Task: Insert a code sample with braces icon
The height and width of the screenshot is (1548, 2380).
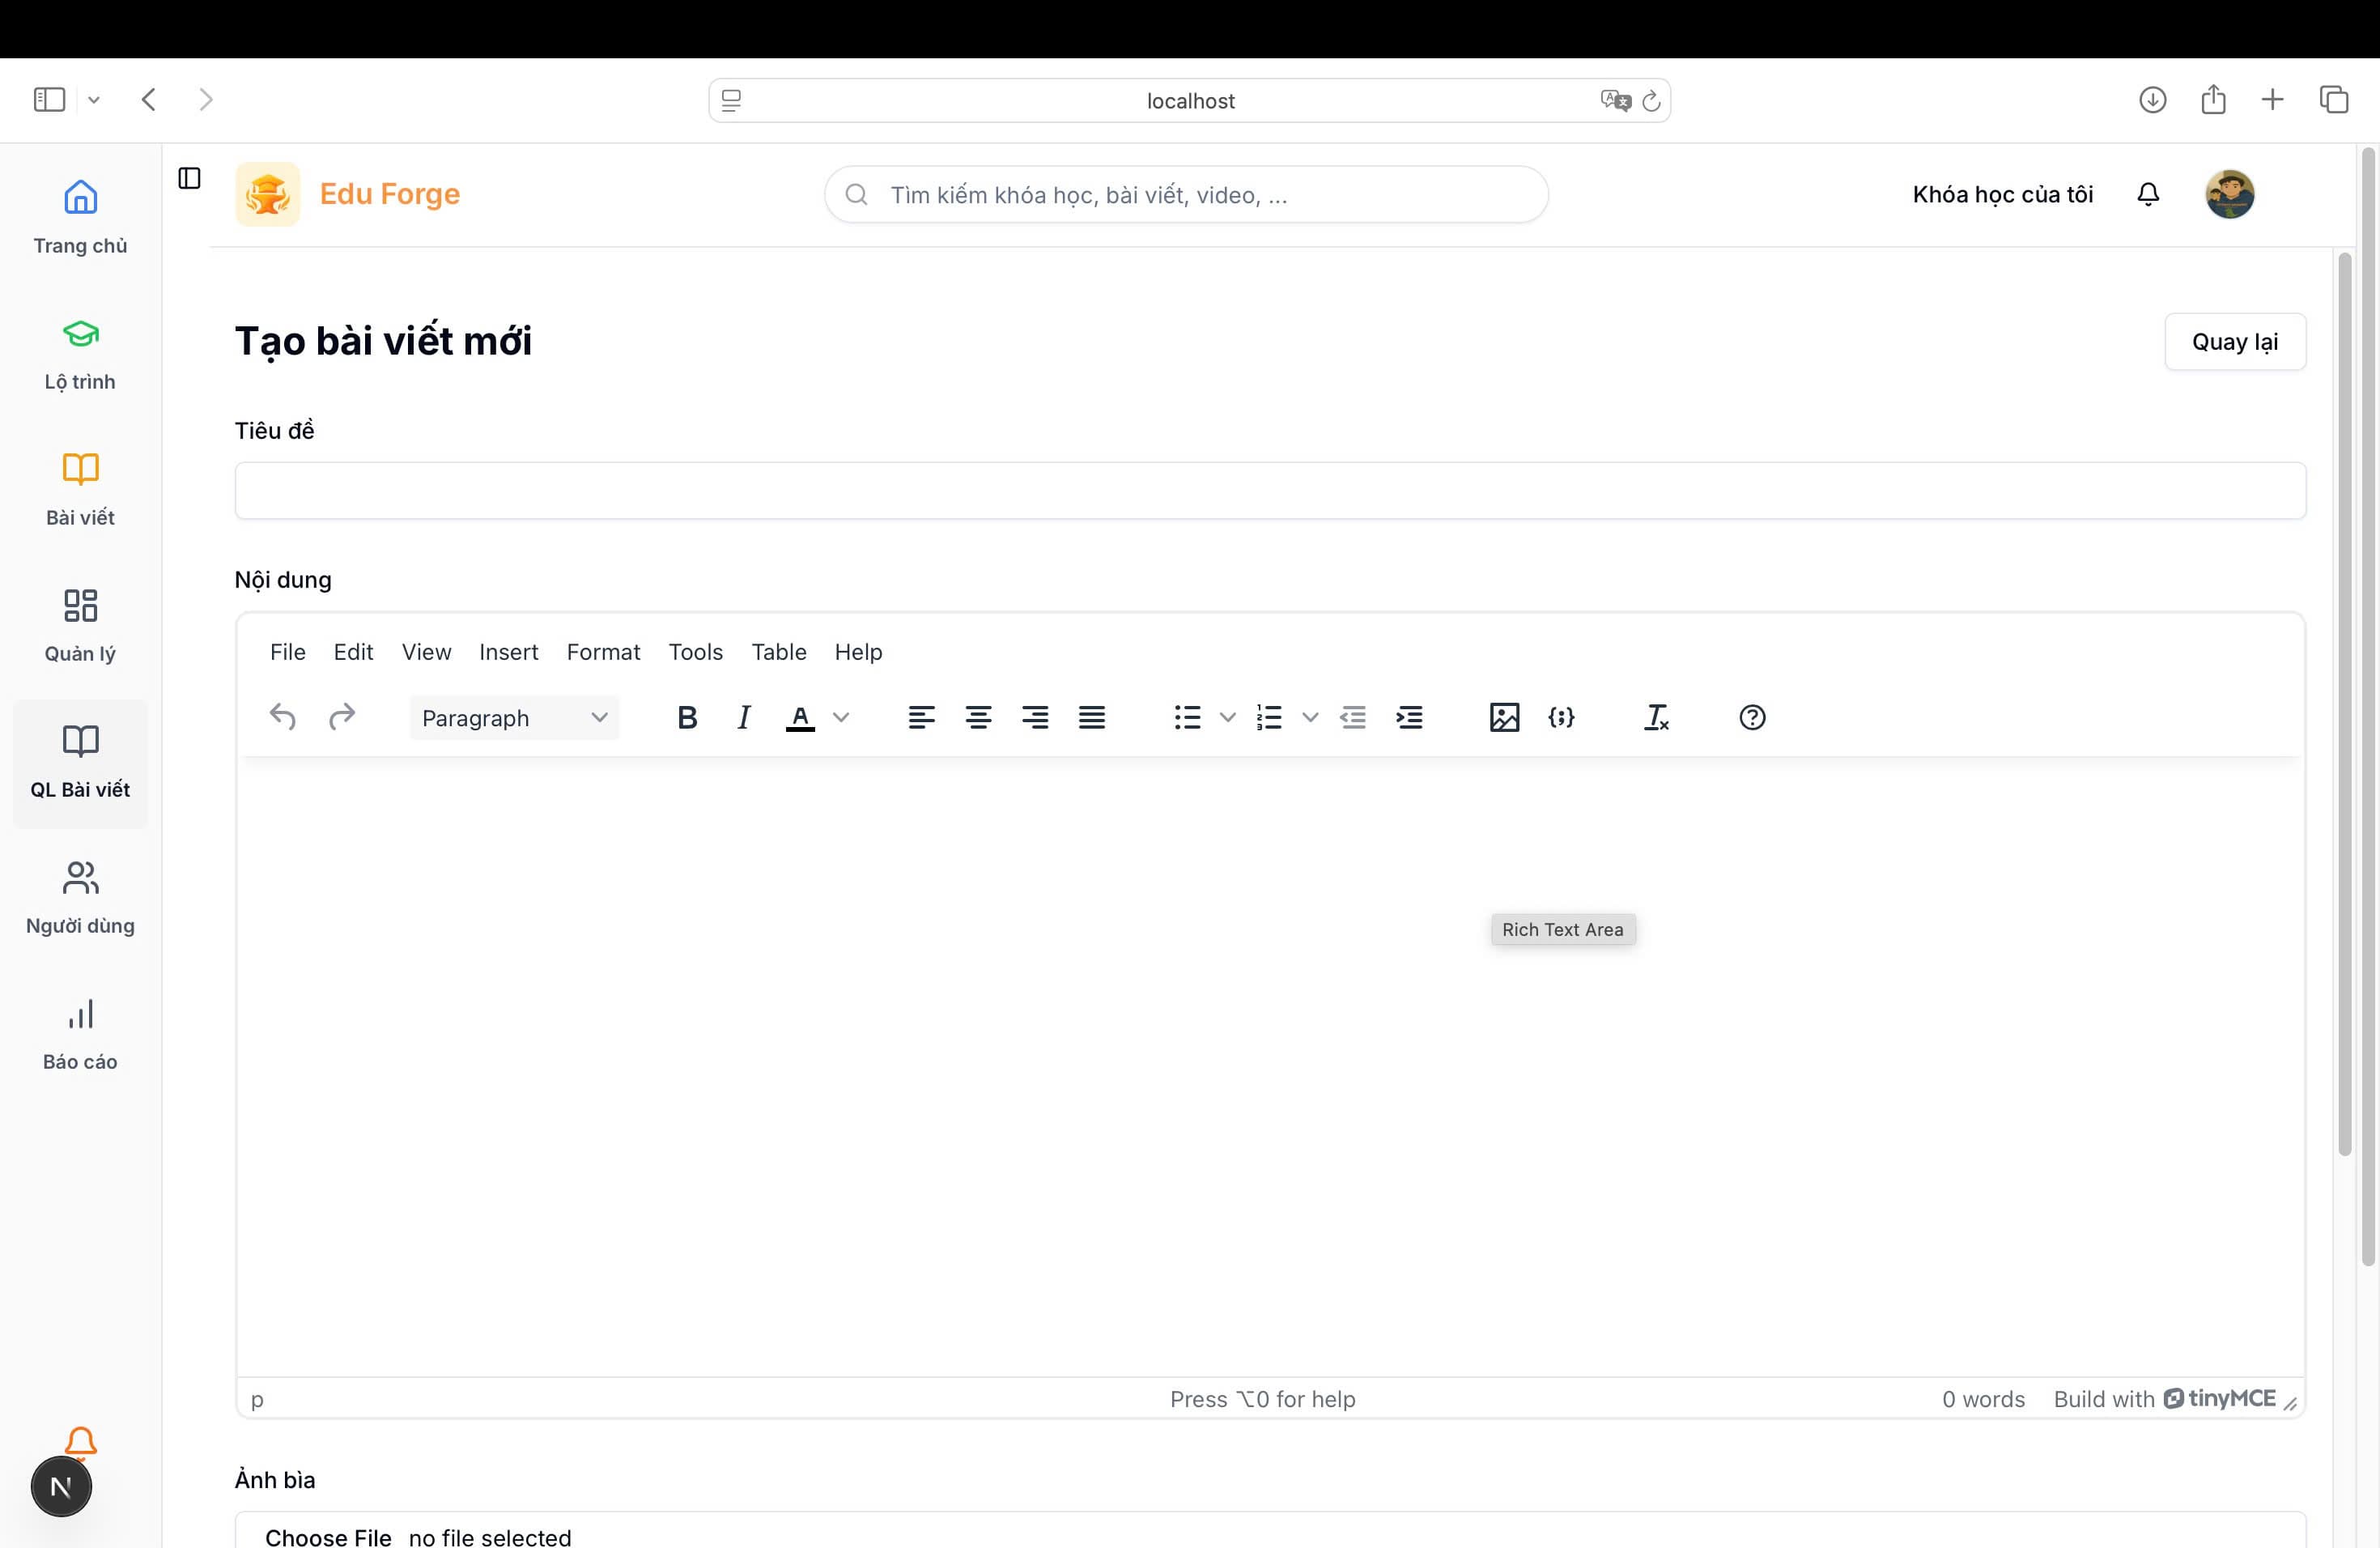Action: tap(1561, 717)
